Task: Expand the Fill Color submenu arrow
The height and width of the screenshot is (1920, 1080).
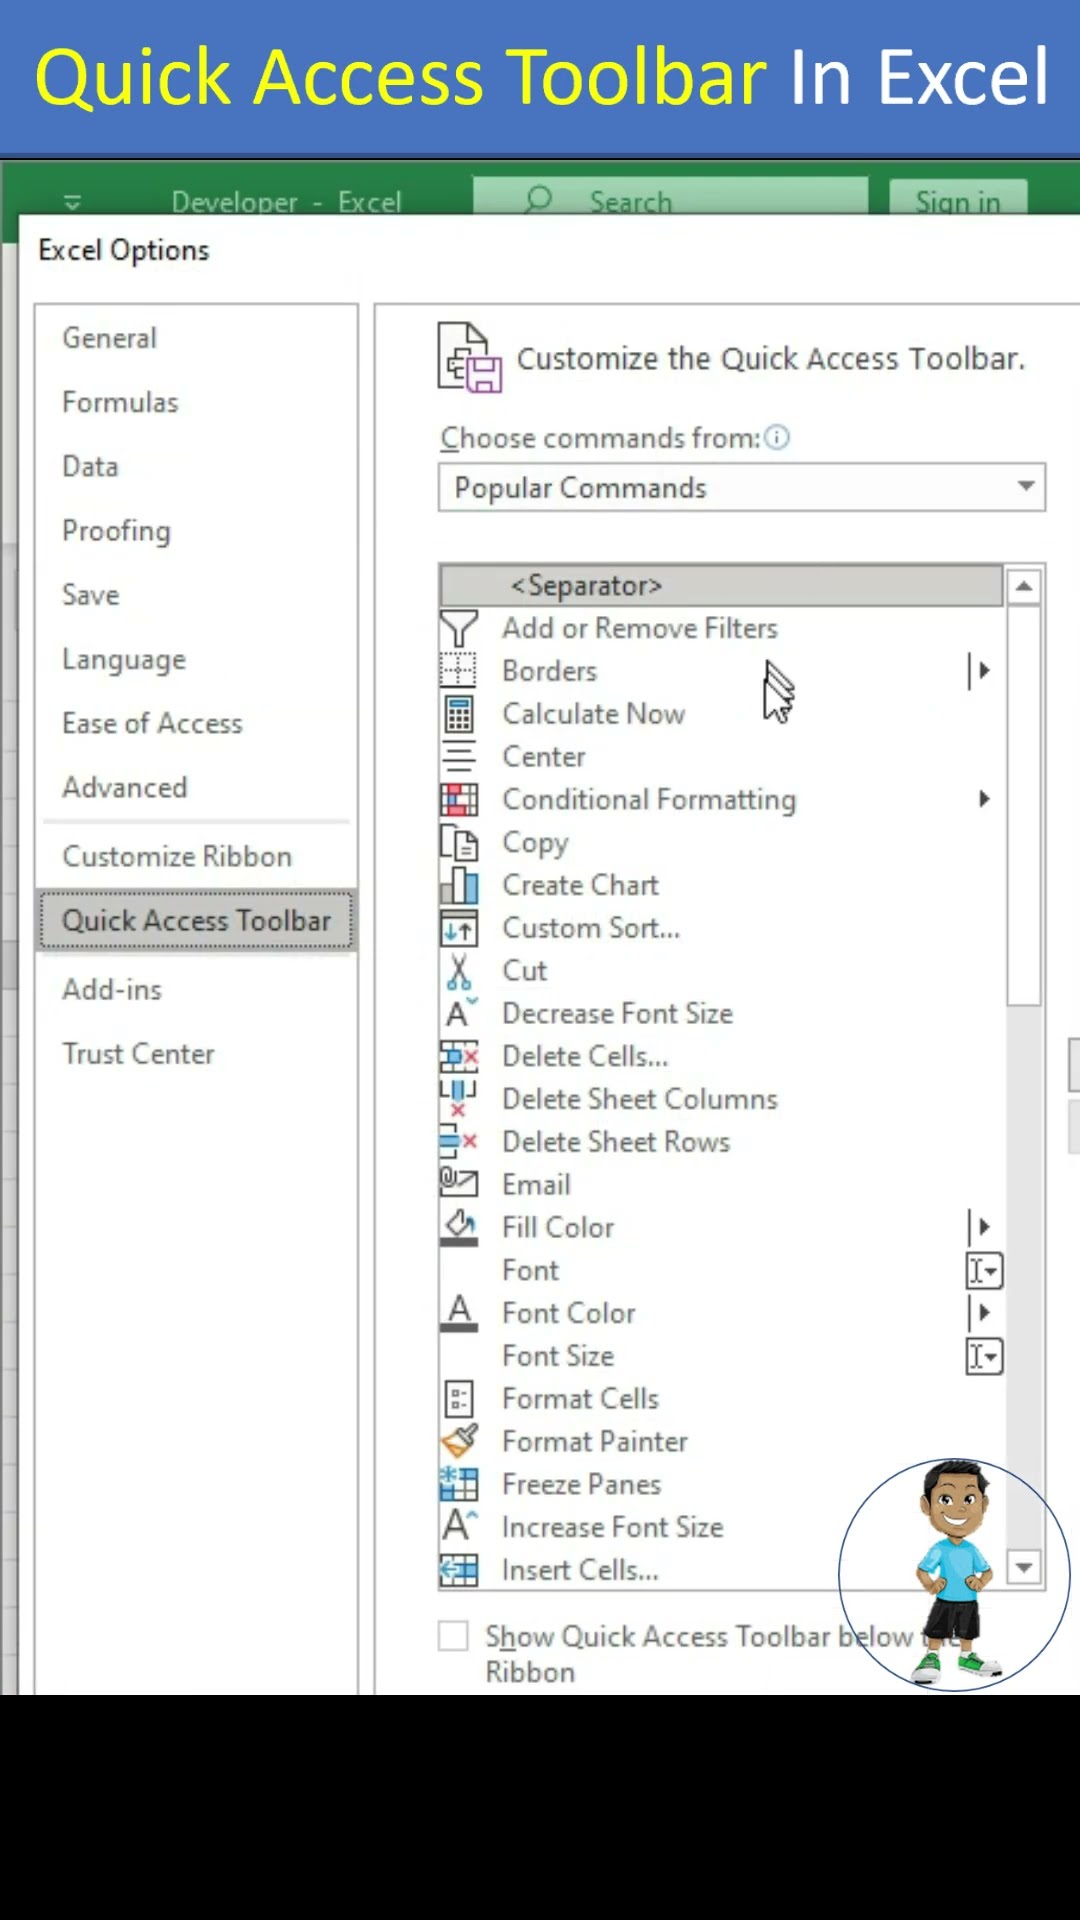Action: [x=982, y=1227]
